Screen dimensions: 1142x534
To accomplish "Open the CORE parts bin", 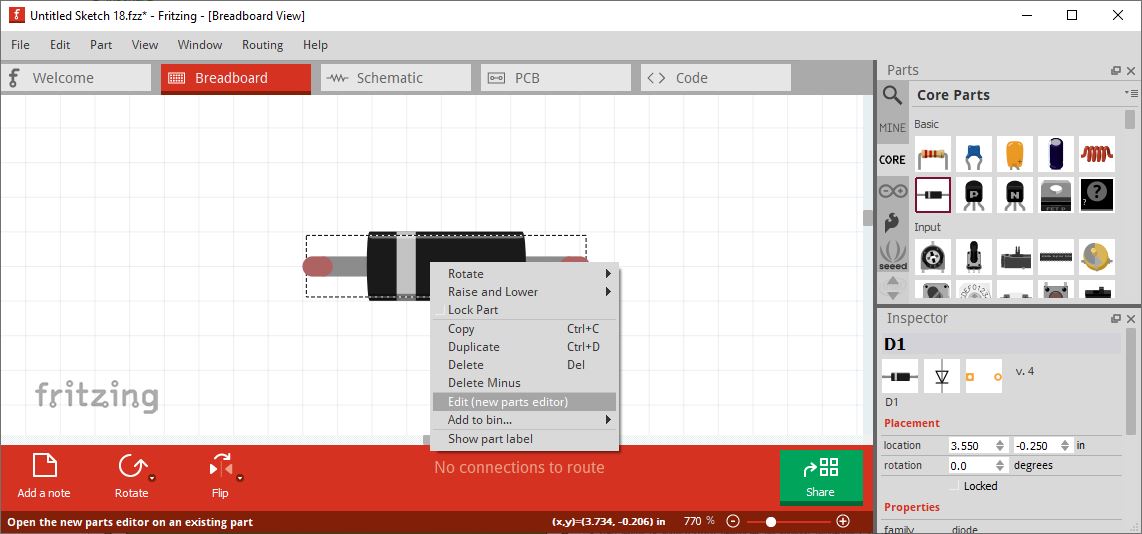I will tap(892, 160).
